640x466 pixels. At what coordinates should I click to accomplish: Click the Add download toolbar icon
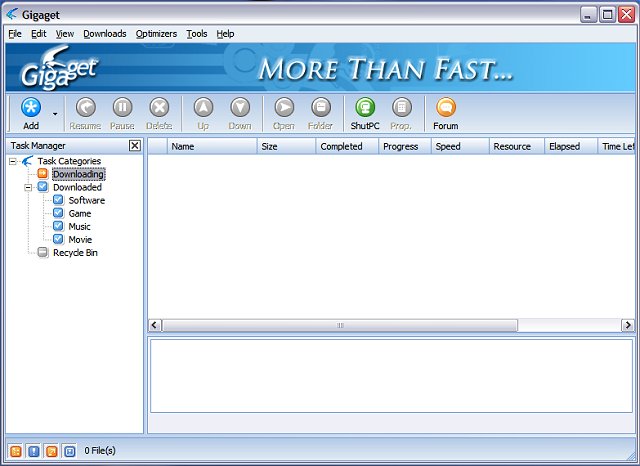pos(31,108)
